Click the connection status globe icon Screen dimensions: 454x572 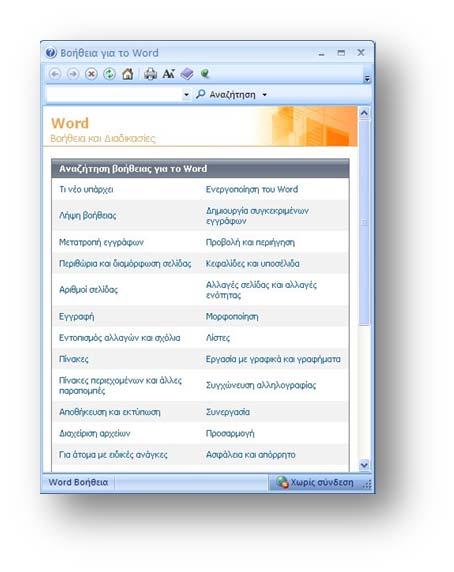(x=282, y=483)
